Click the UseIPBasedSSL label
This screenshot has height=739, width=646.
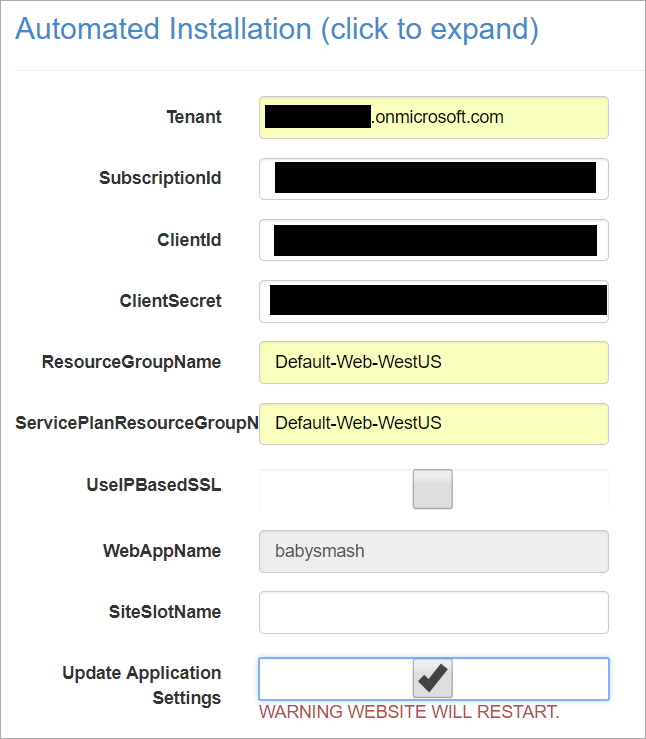(x=154, y=485)
